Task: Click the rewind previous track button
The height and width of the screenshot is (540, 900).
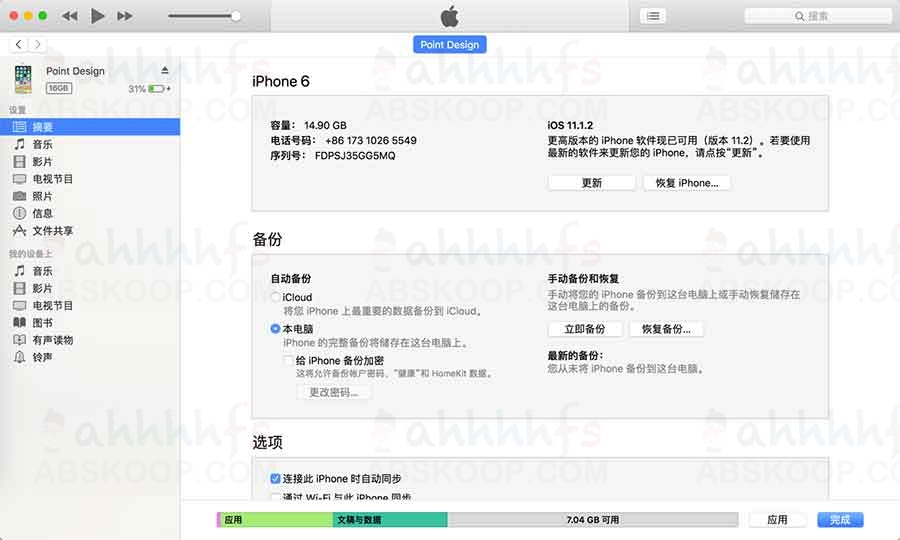Action: (69, 16)
